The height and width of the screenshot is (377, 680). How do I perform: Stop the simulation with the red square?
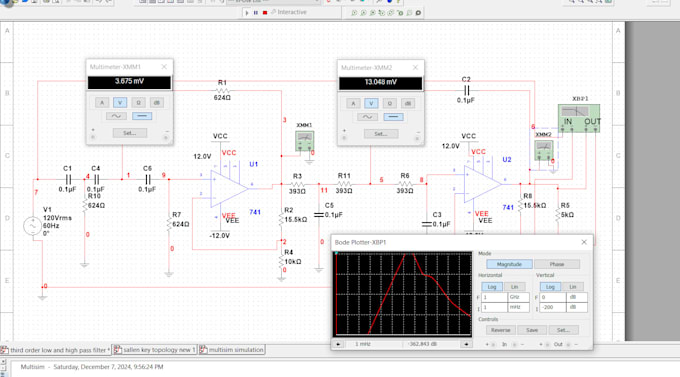(265, 13)
